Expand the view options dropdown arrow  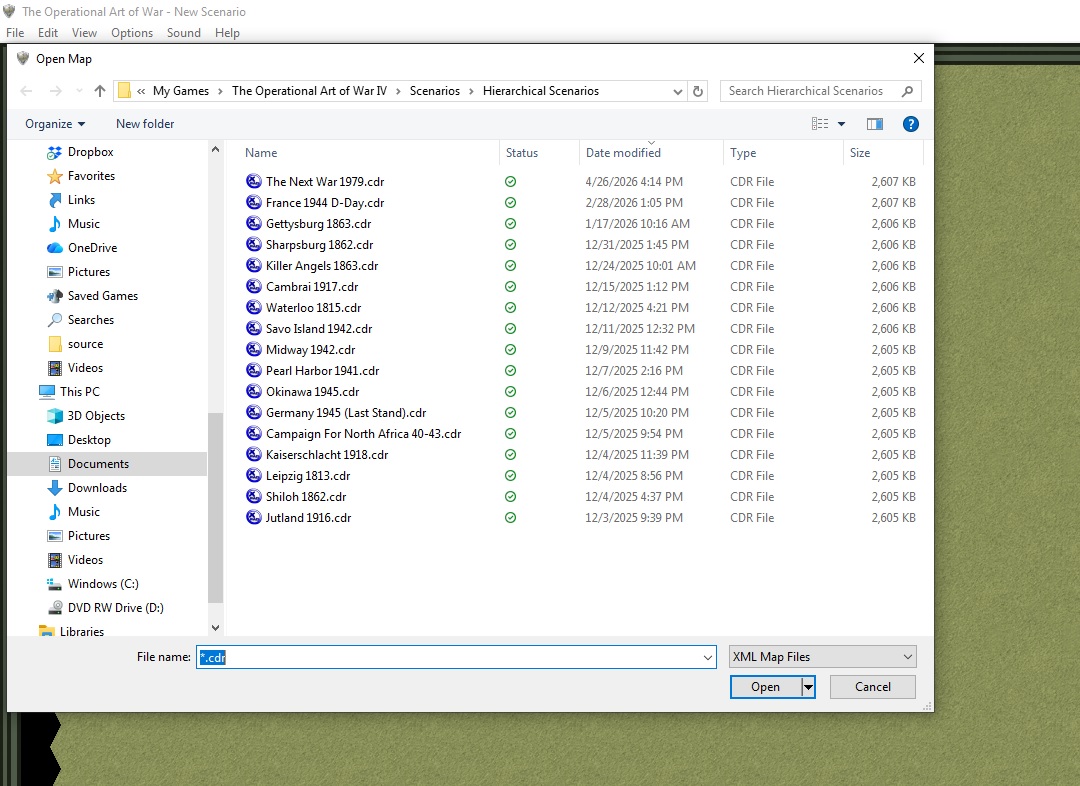tap(841, 124)
